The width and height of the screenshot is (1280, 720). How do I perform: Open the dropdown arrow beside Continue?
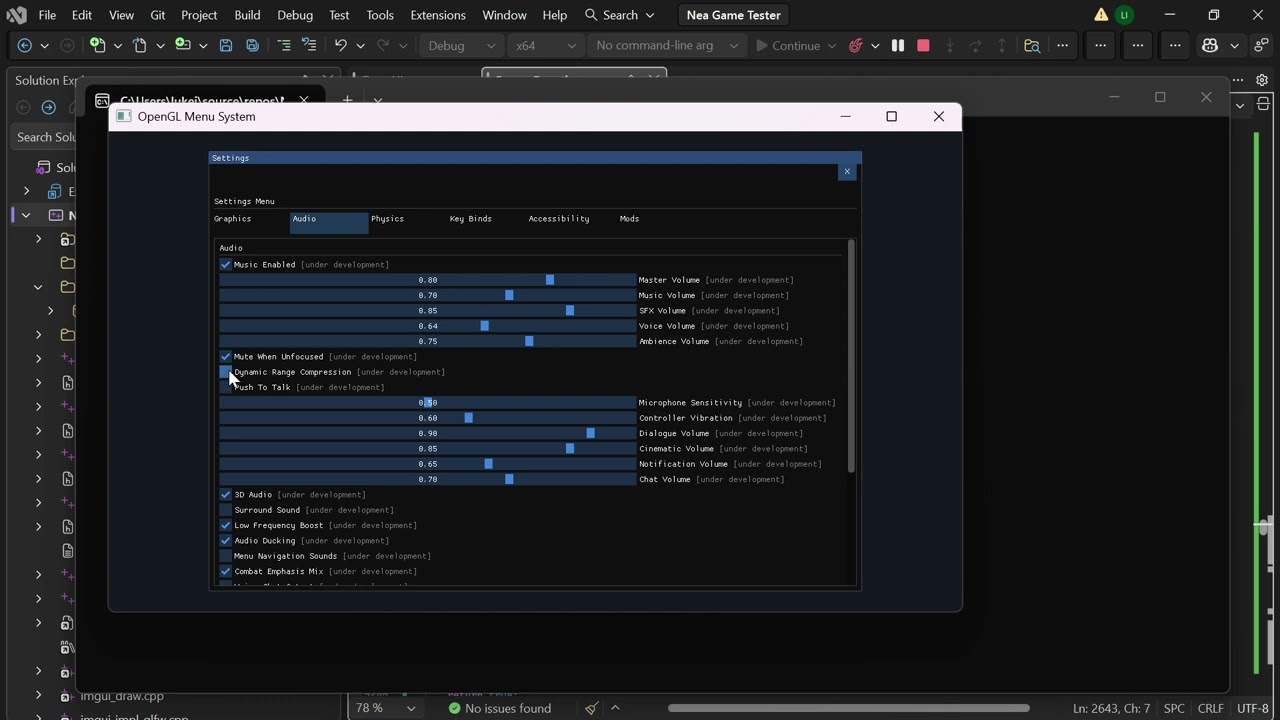tap(832, 46)
